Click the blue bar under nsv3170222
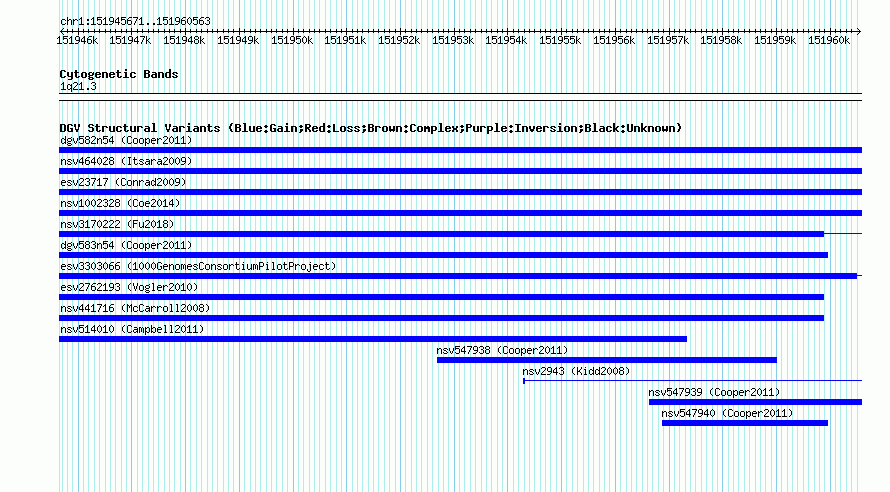The image size is (890, 492). 442,234
